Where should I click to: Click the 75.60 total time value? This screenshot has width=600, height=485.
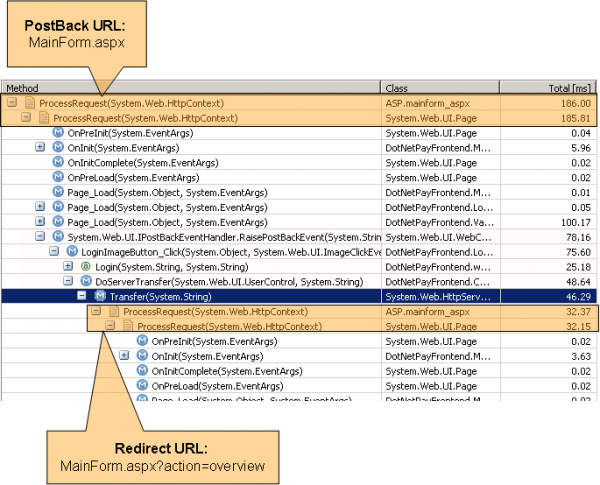(578, 252)
